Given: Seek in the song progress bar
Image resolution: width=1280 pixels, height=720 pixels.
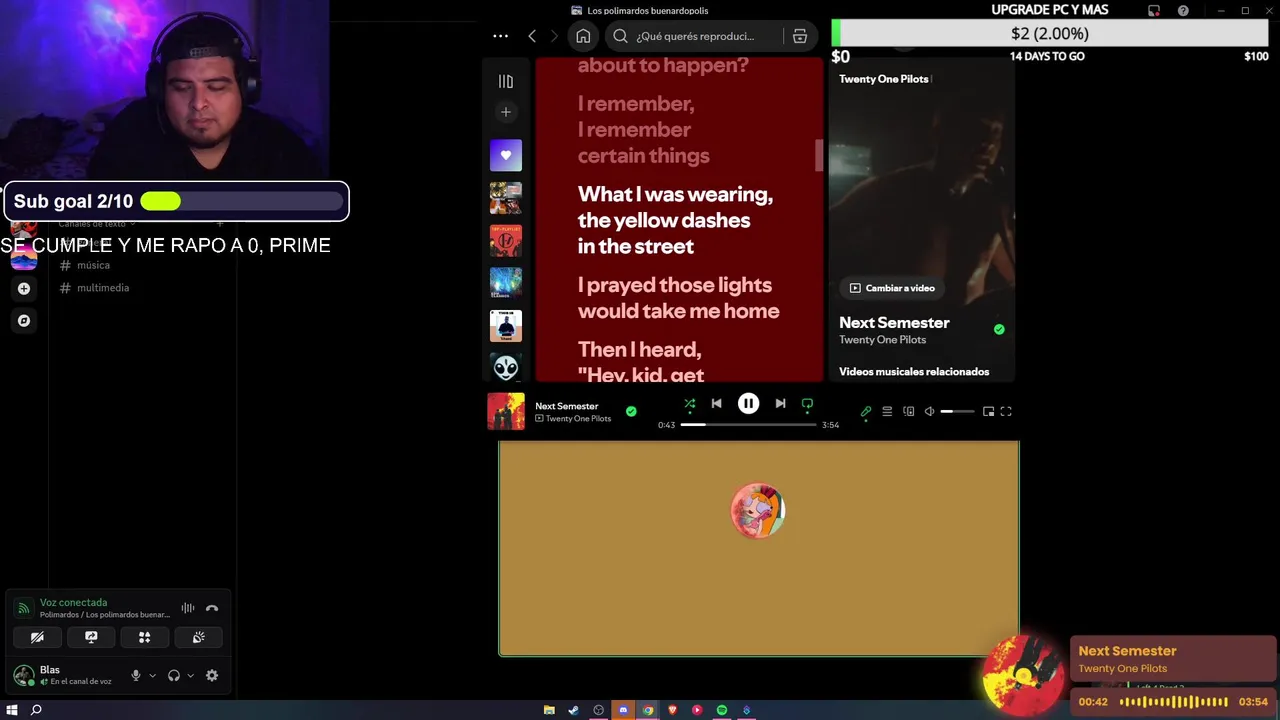Looking at the screenshot, I should tap(748, 425).
